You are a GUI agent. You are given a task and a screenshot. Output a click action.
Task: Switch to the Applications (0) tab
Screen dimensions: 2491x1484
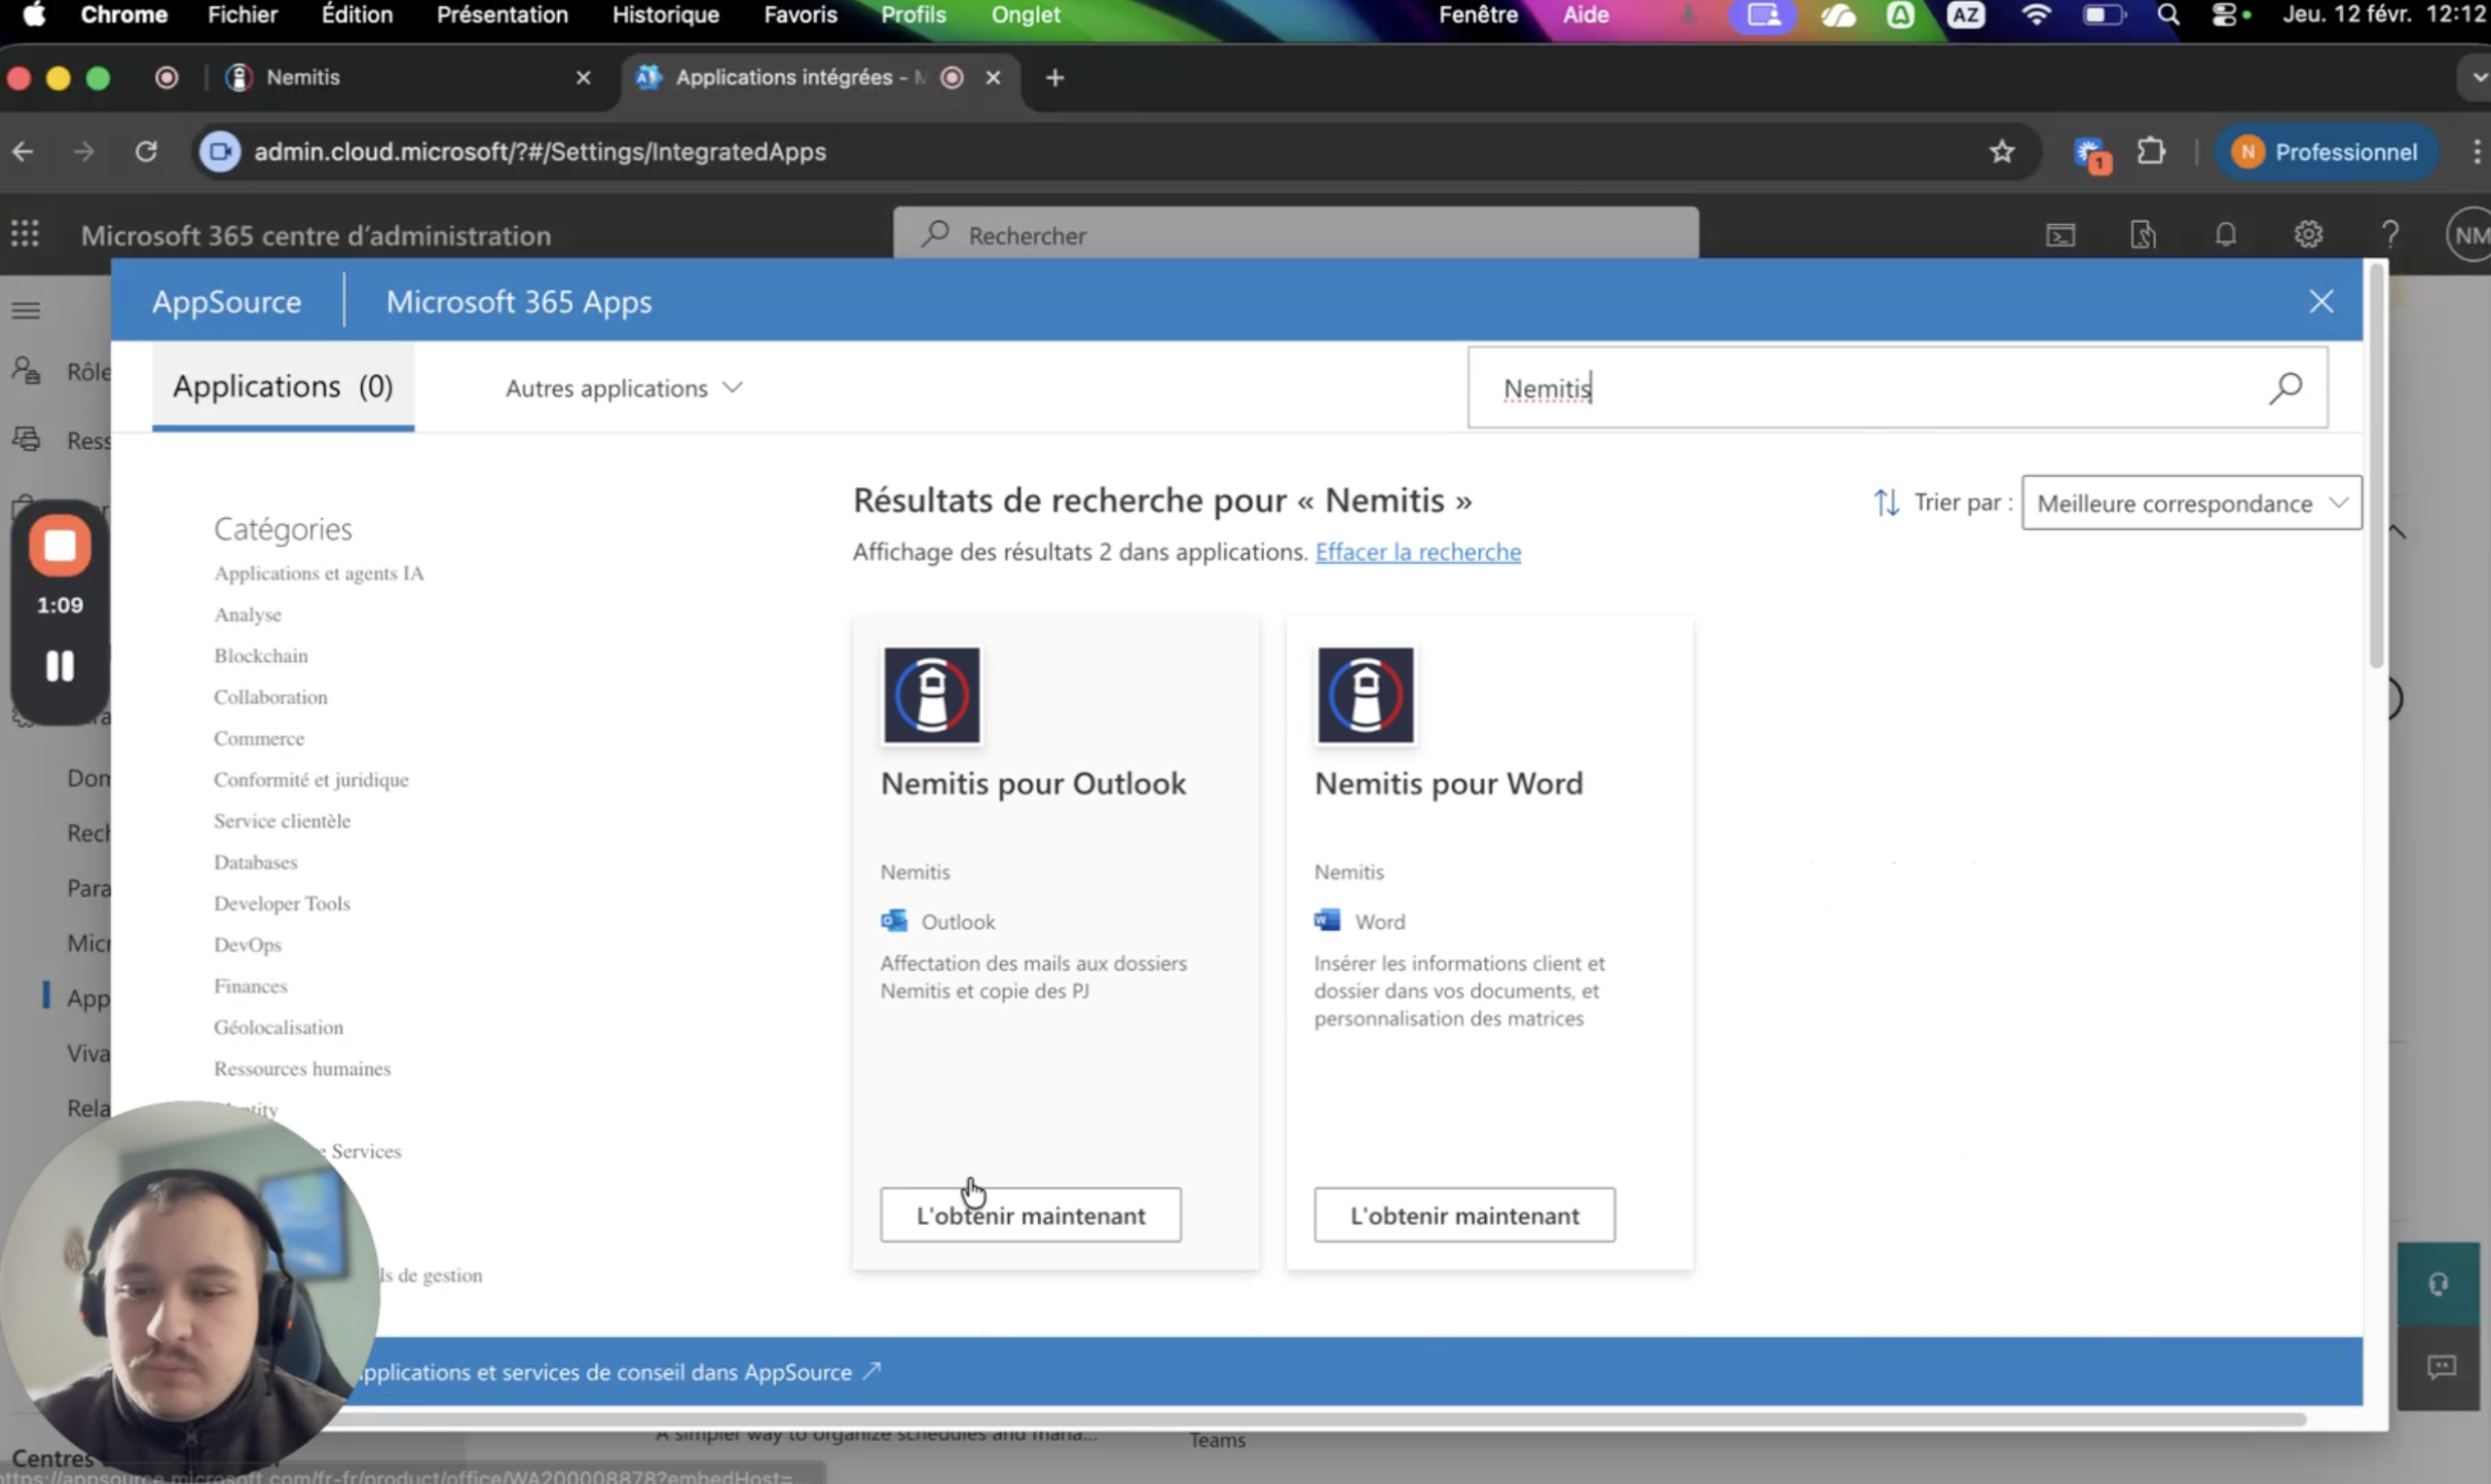click(x=283, y=387)
